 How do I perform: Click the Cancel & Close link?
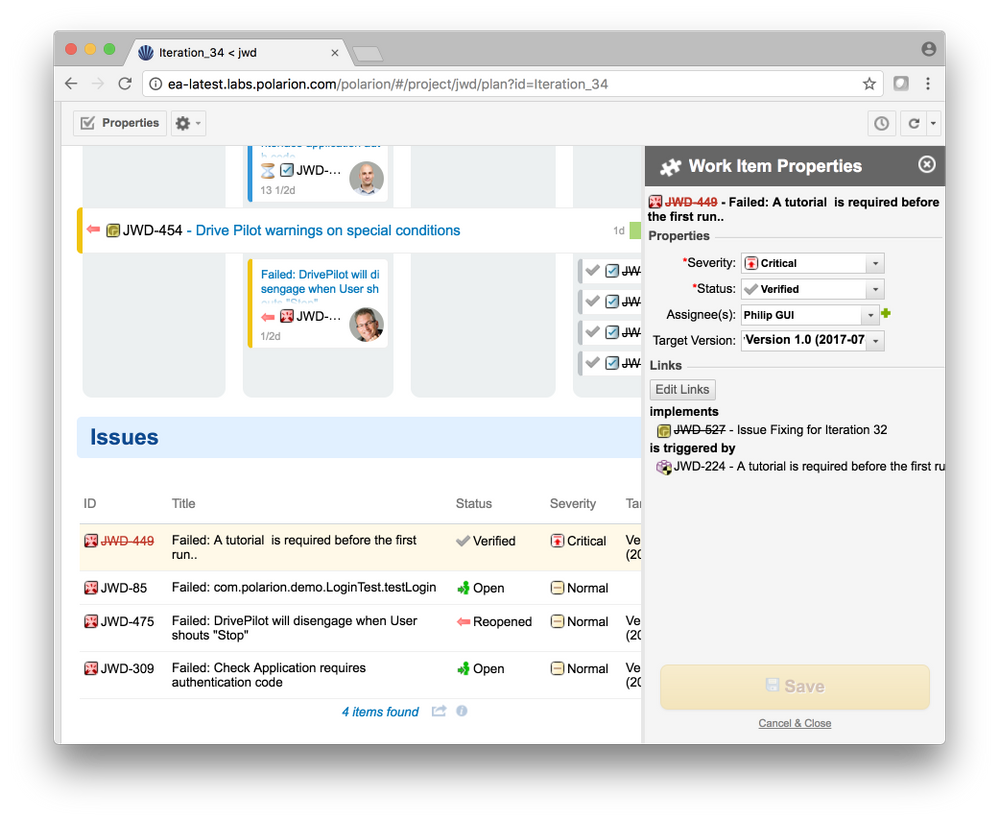(794, 723)
